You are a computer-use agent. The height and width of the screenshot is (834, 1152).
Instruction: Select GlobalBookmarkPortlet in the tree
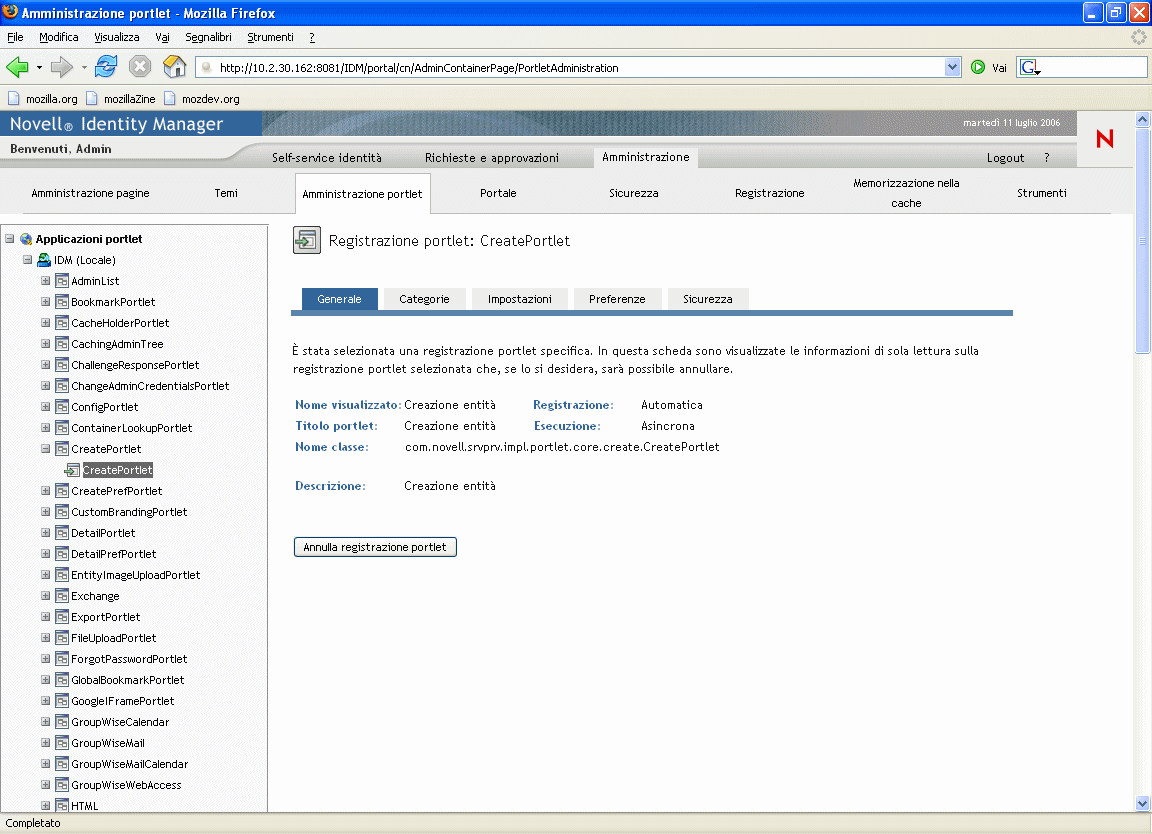tap(128, 680)
